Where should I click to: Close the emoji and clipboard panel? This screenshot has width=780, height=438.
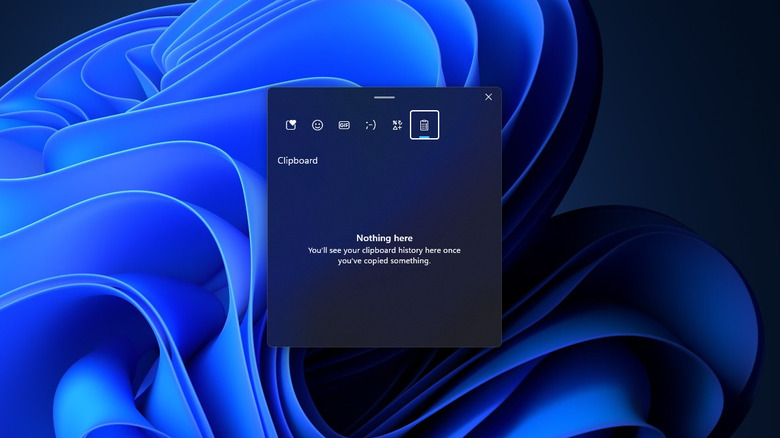click(488, 97)
